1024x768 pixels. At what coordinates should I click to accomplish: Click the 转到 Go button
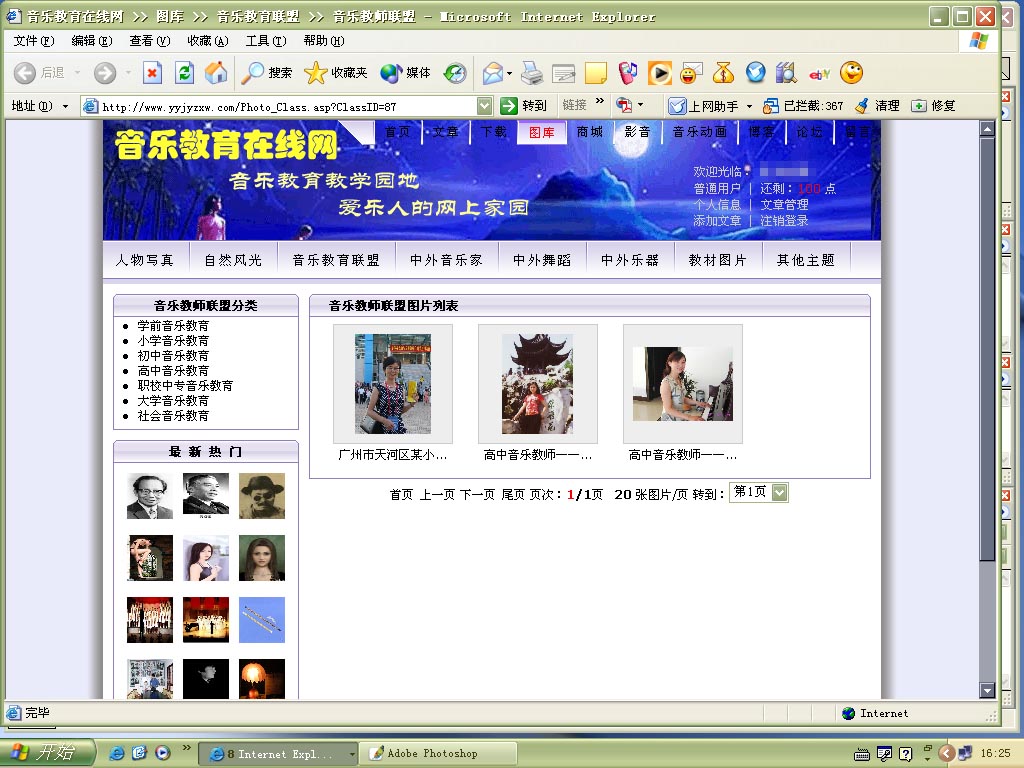coord(524,105)
